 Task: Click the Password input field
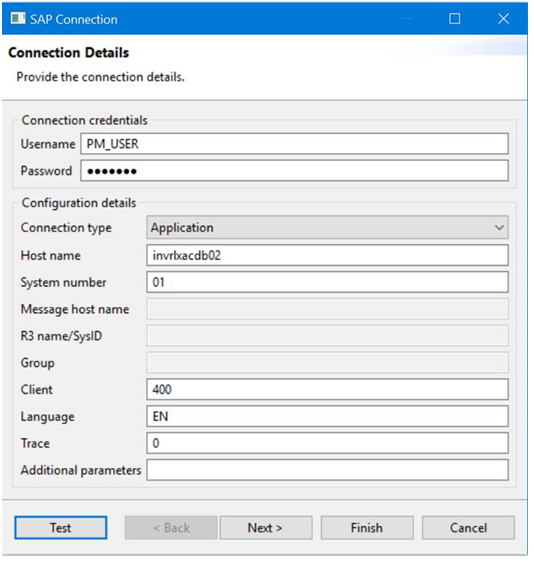(x=294, y=171)
